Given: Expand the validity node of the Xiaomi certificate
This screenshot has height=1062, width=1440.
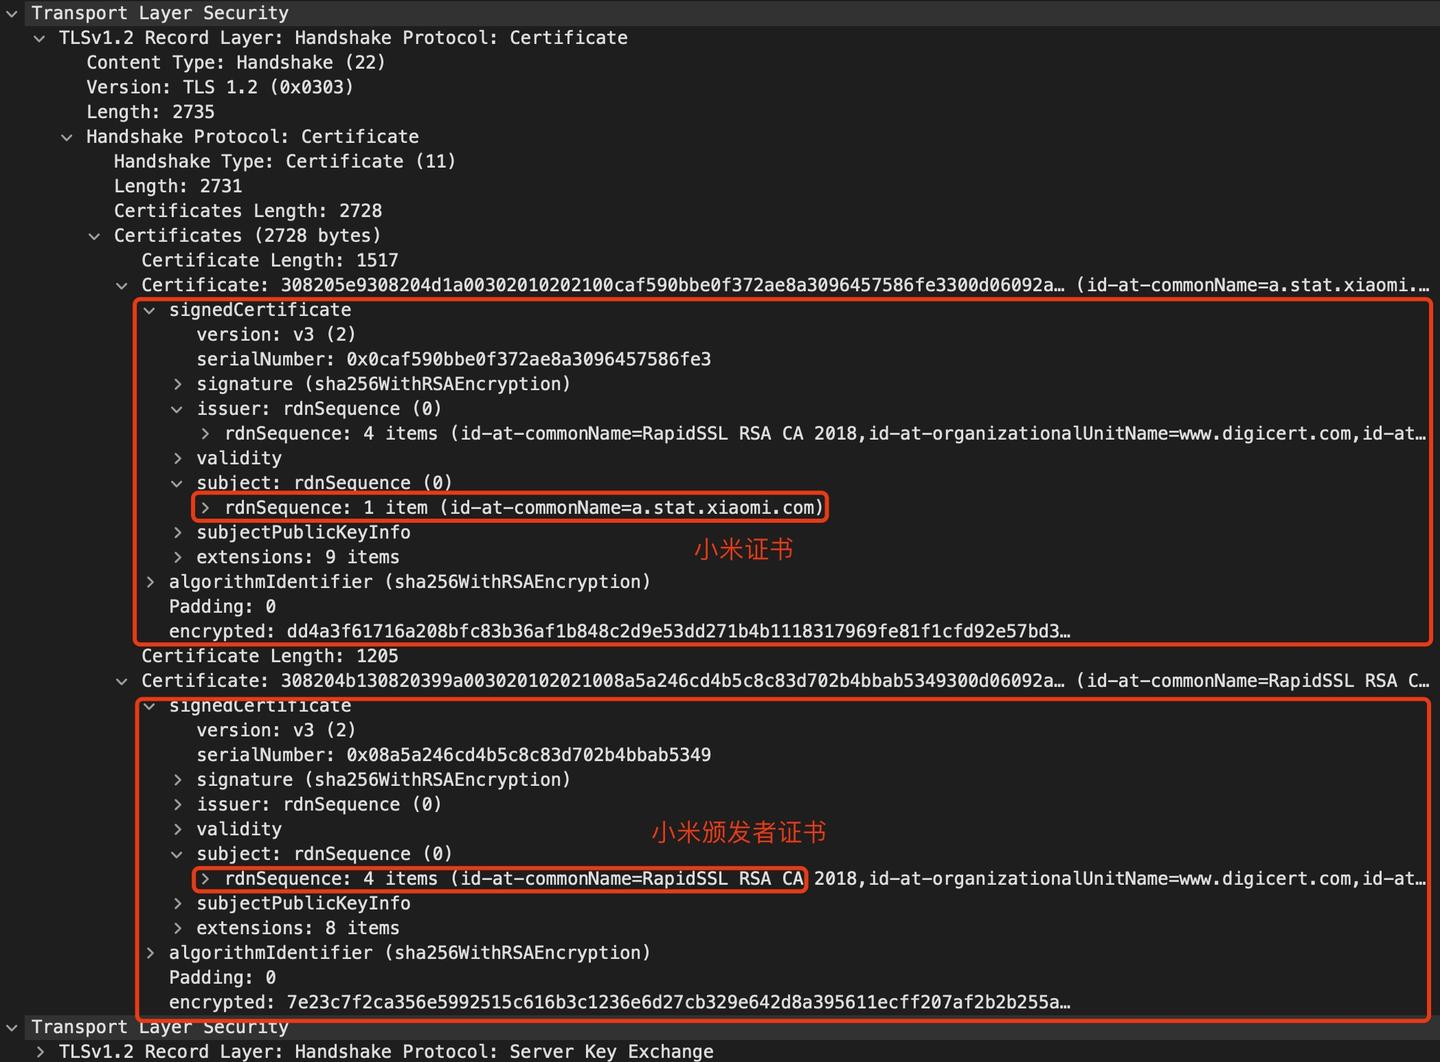Looking at the screenshot, I should tap(177, 458).
